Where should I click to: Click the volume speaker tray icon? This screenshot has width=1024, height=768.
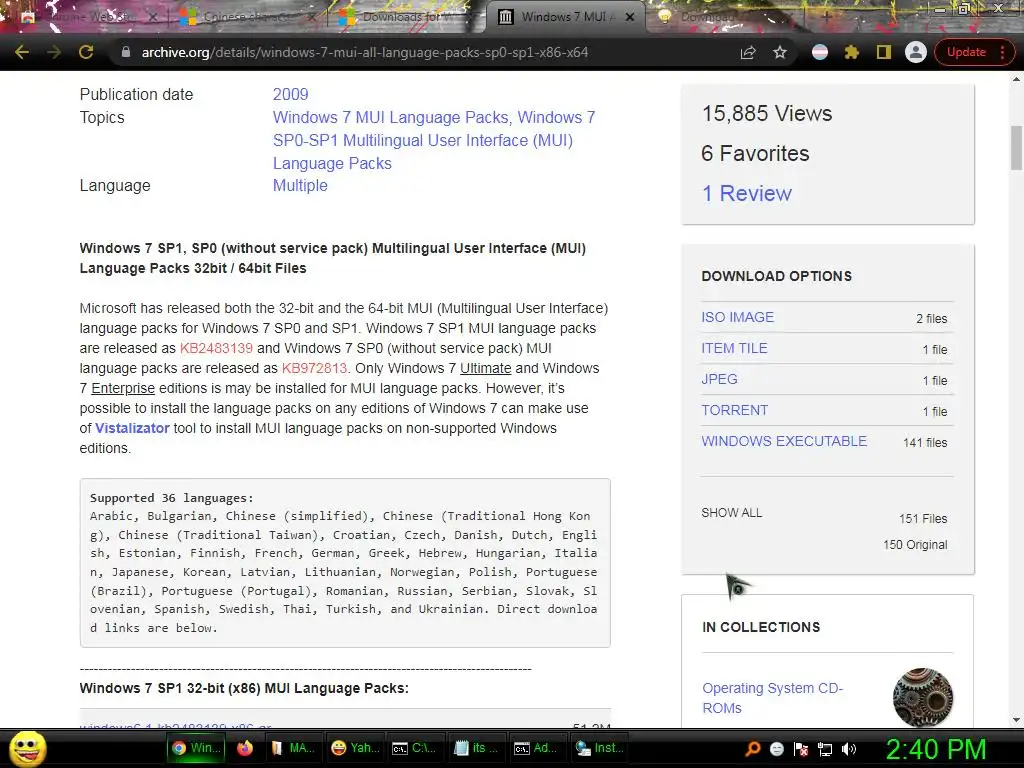tap(849, 749)
